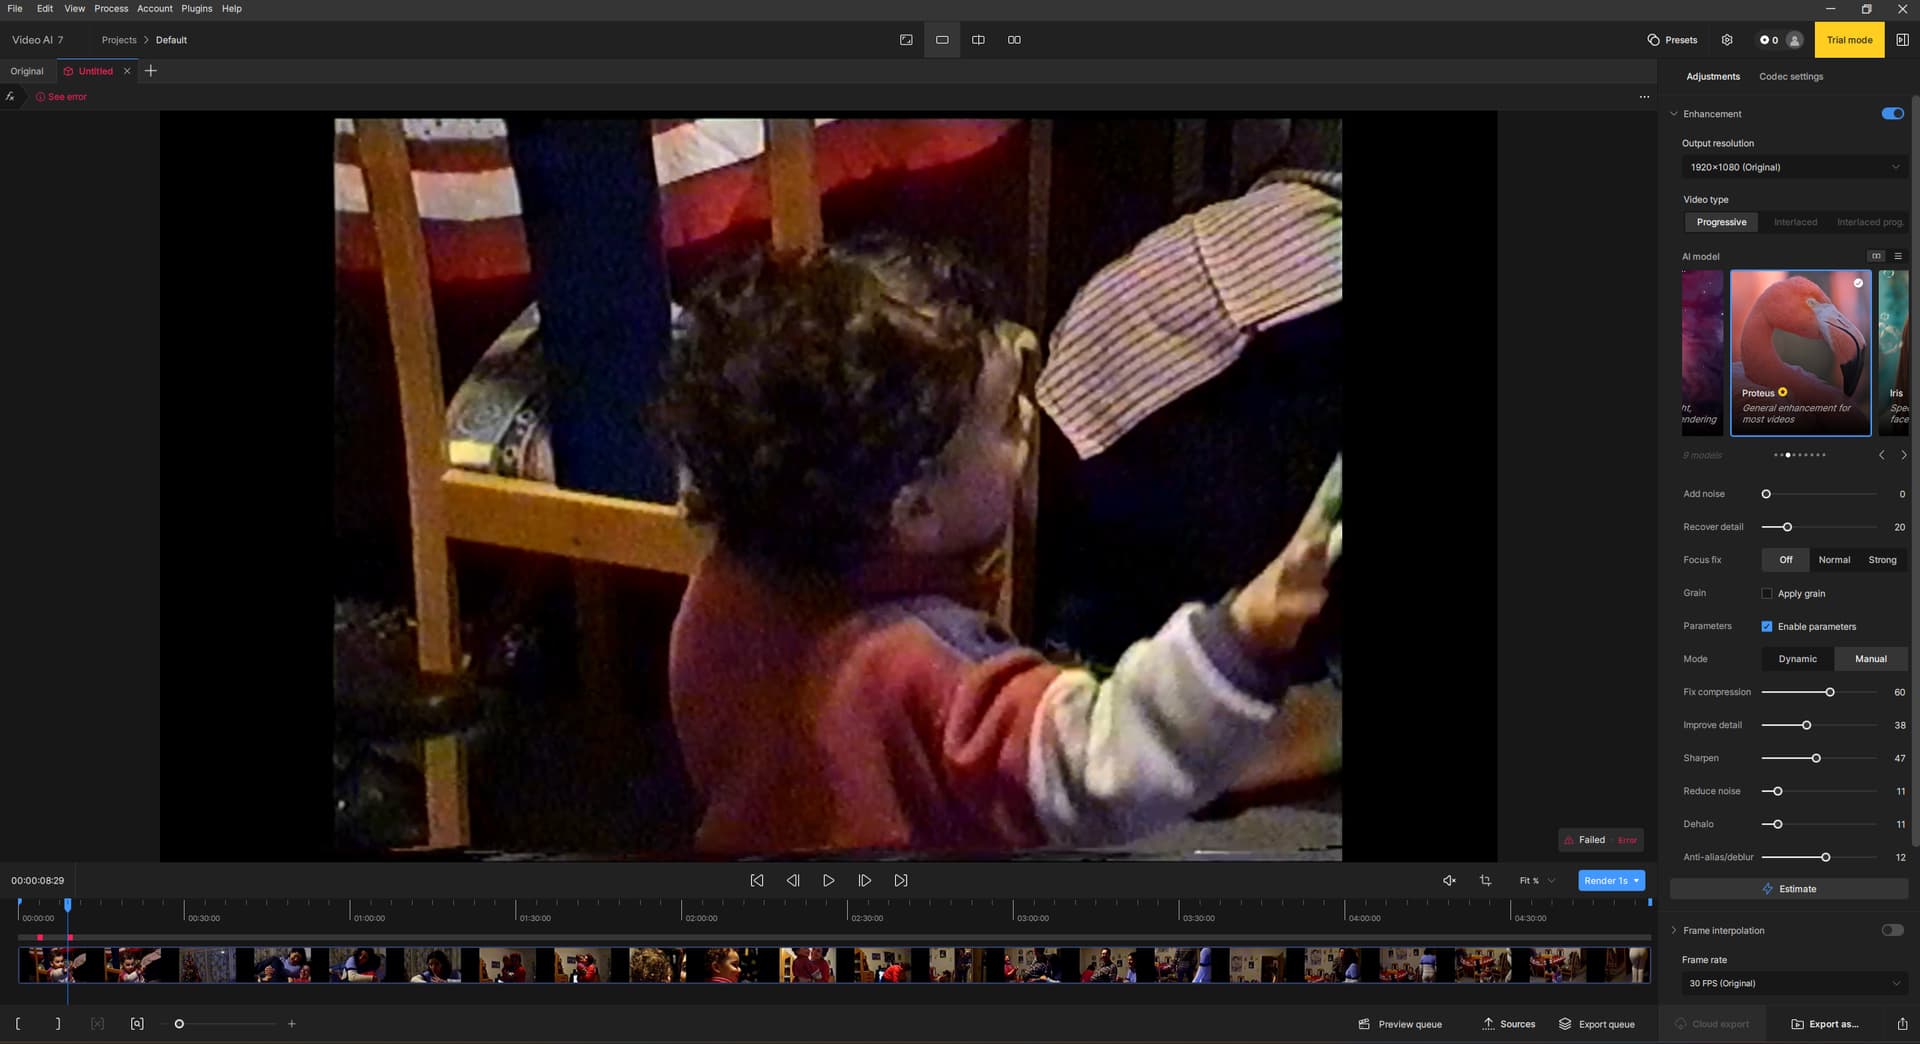The width and height of the screenshot is (1920, 1044).
Task: Open the user account avatar
Action: (x=1794, y=40)
